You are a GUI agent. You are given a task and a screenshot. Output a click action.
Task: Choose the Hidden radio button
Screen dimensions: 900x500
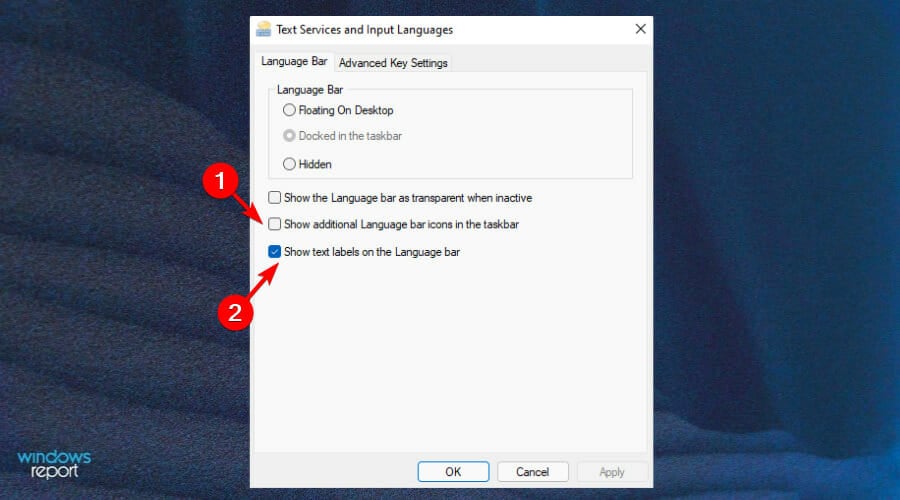289,164
